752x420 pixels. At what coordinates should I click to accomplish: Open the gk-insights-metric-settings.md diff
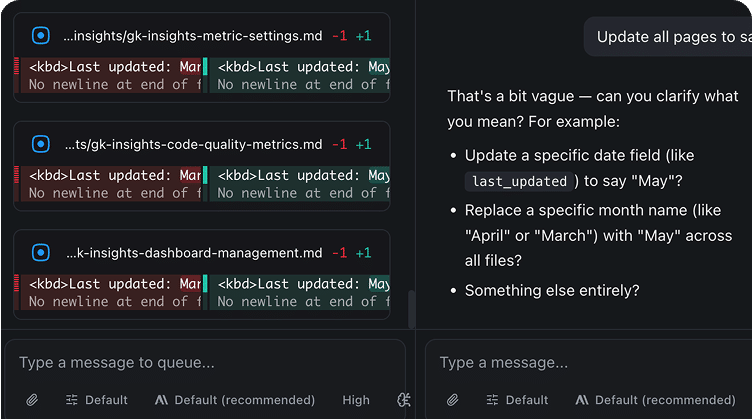tap(193, 36)
